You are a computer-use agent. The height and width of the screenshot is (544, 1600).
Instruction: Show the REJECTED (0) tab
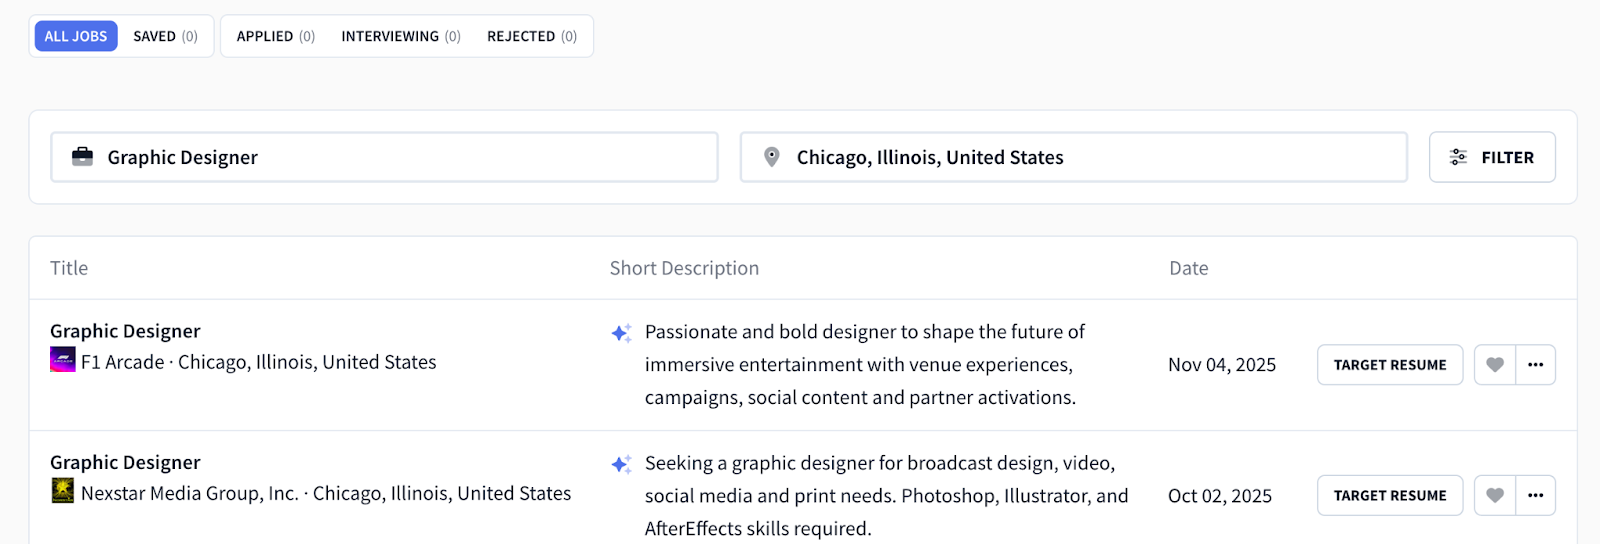tap(532, 36)
